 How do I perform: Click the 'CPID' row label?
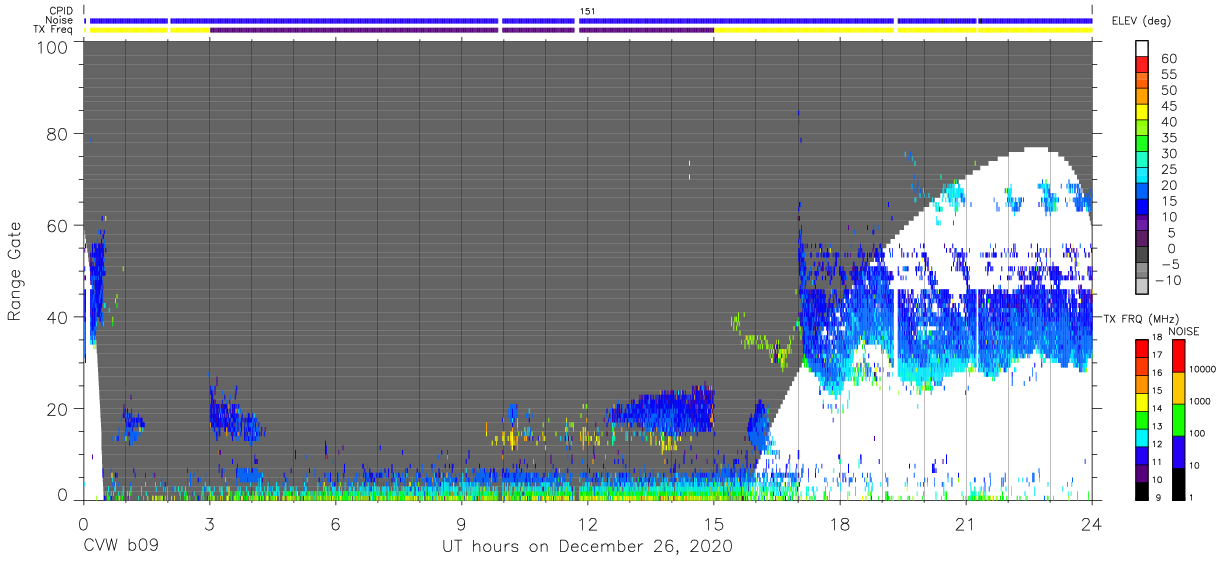point(61,11)
